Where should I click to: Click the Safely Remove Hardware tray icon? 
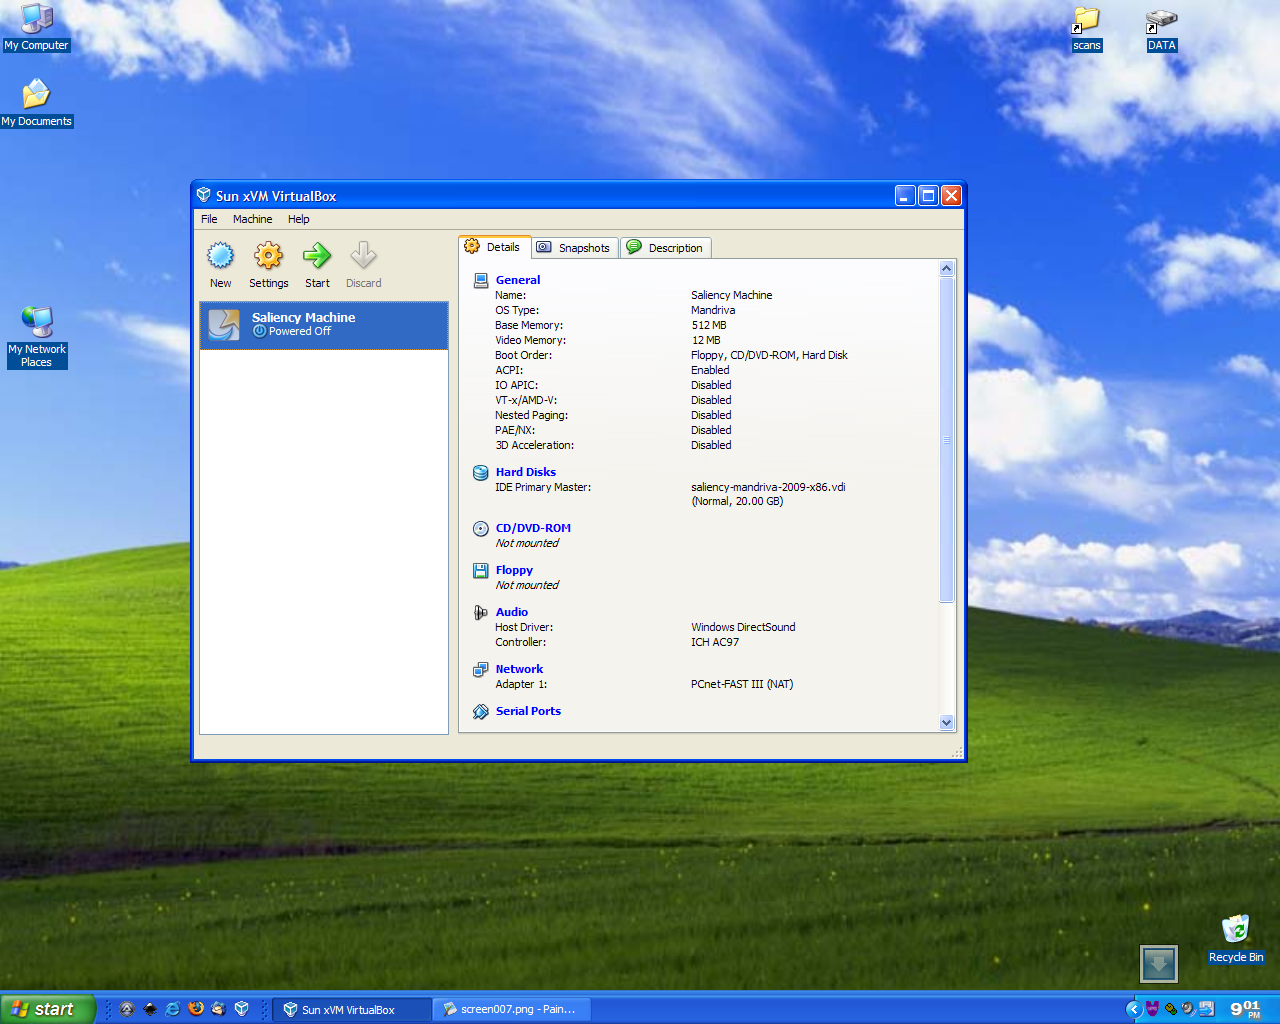coord(1170,1009)
